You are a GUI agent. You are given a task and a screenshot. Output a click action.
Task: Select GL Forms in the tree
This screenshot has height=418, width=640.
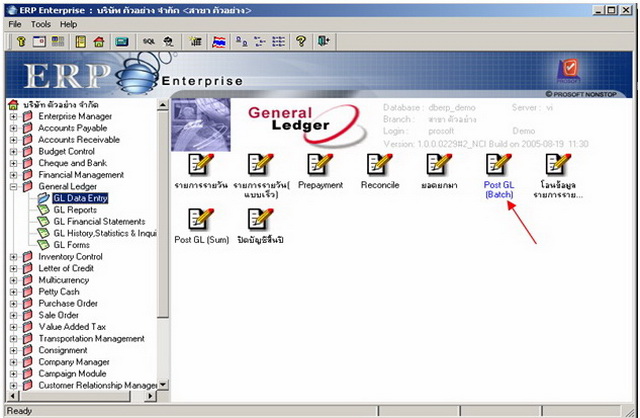coord(71,245)
